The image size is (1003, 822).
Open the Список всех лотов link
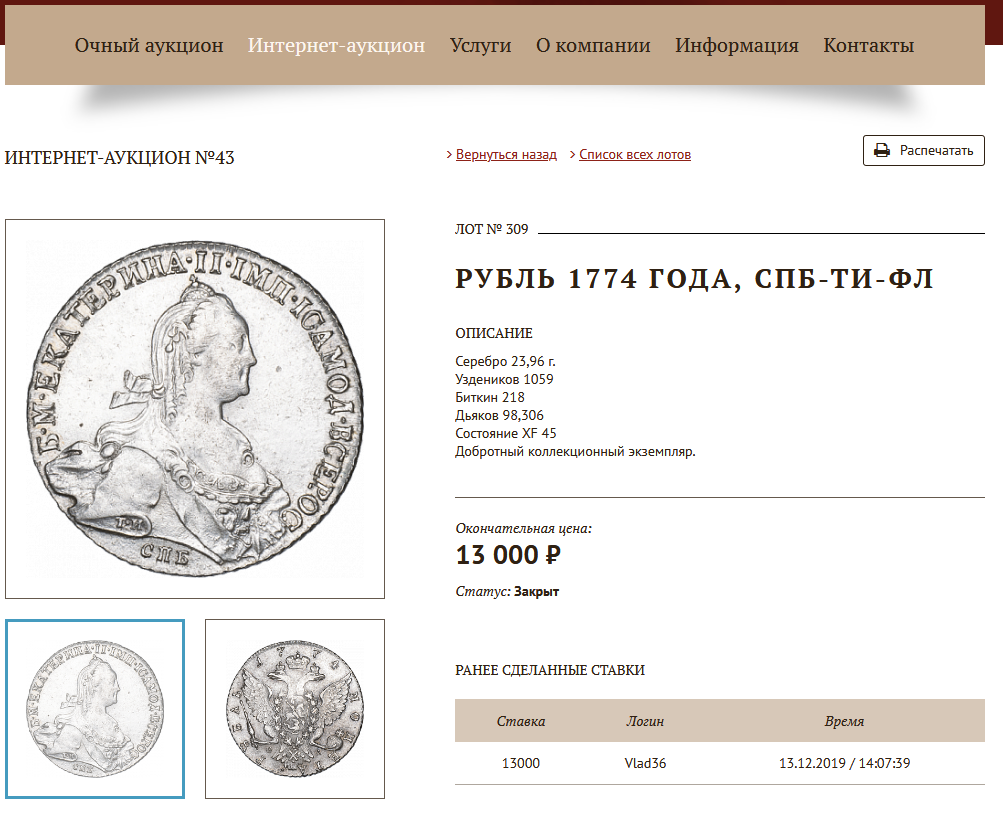(x=635, y=155)
